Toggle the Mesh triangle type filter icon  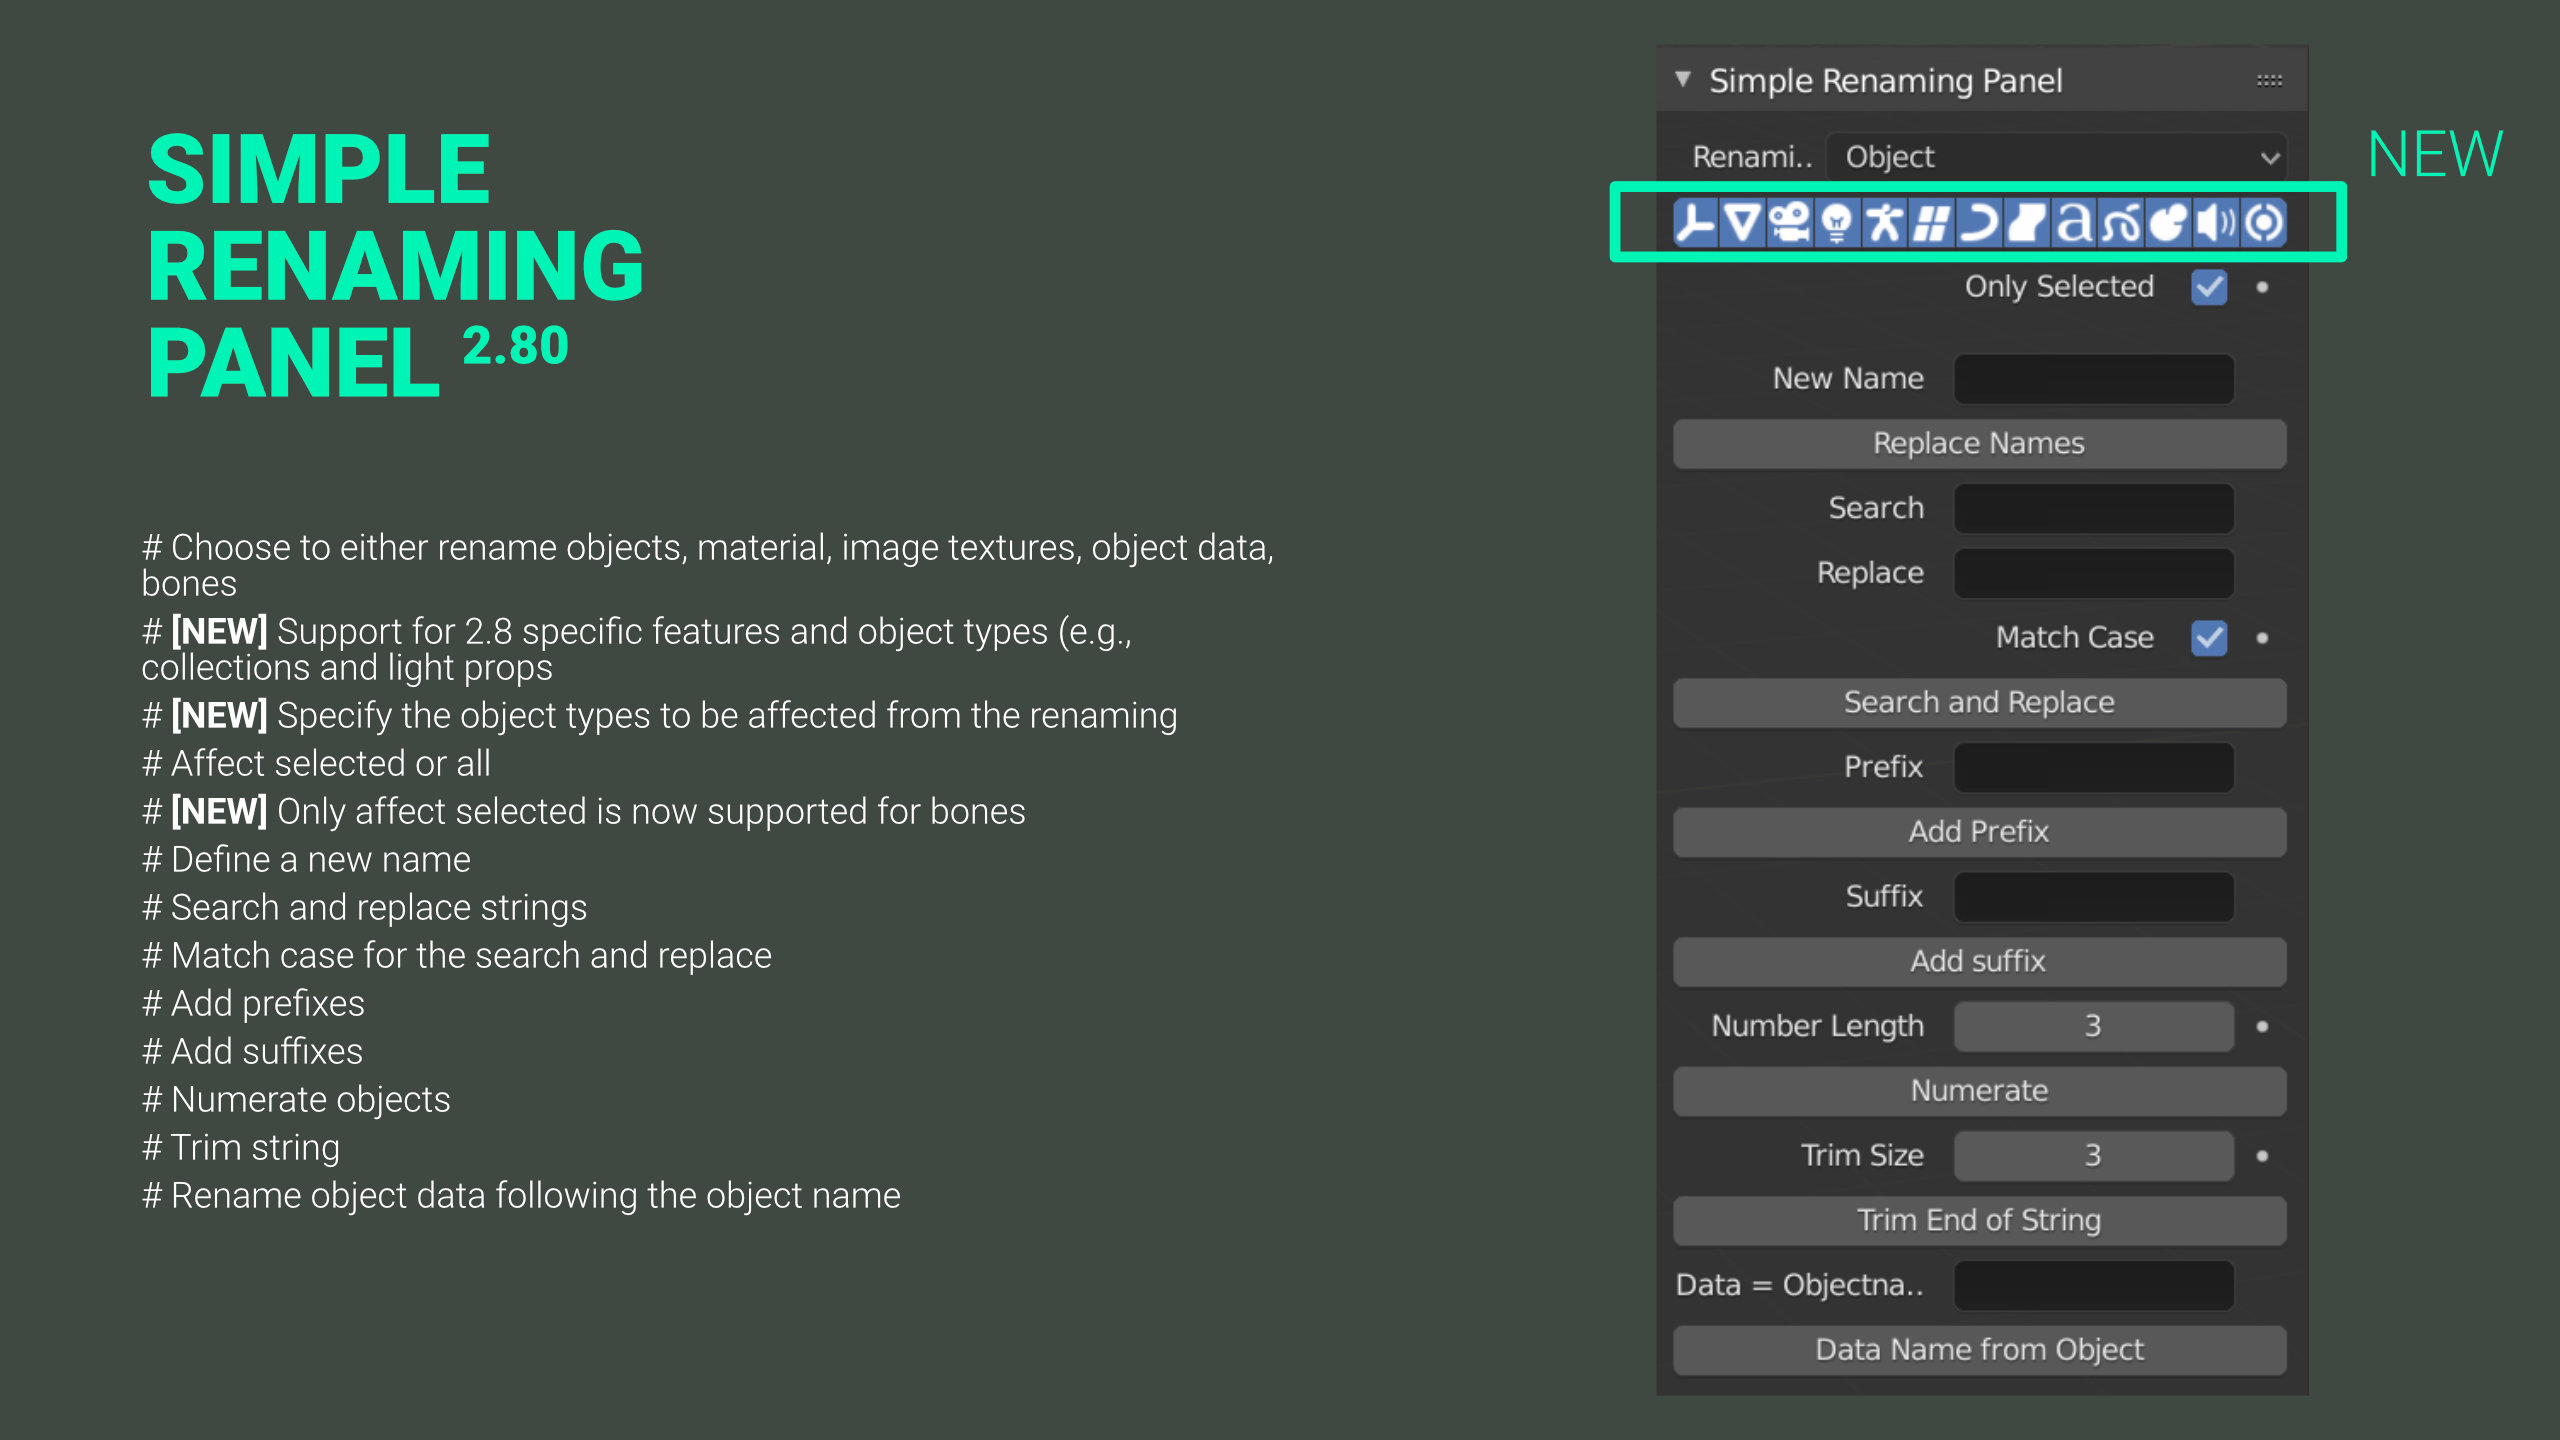[1742, 222]
